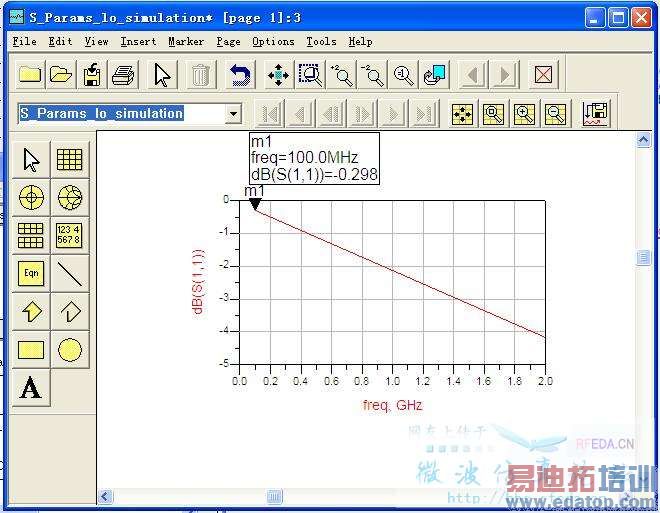Go to next page with the right triangle
The width and height of the screenshot is (660, 513).
(504, 75)
